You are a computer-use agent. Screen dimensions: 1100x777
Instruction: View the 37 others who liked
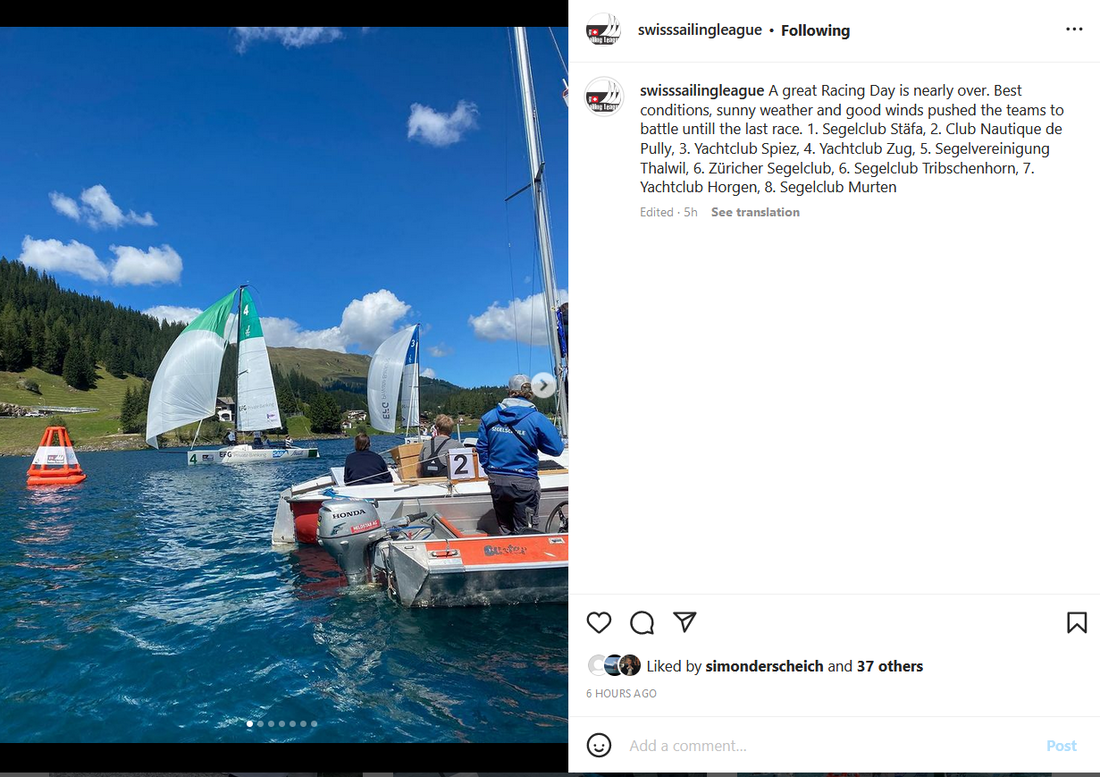coord(890,665)
